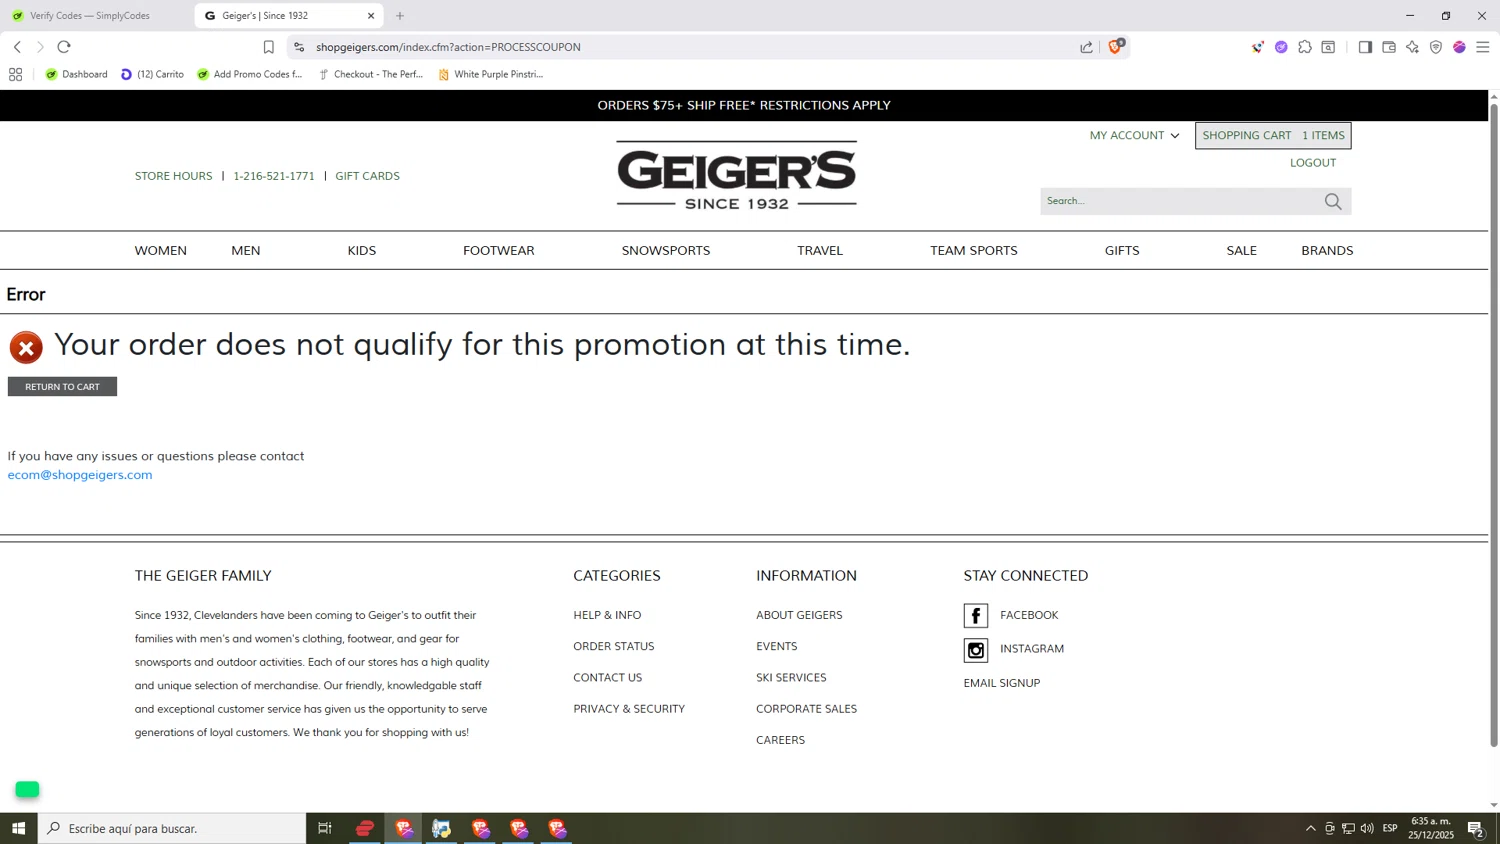Image resolution: width=1500 pixels, height=844 pixels.
Task: Open the Sale menu
Action: point(1242,251)
